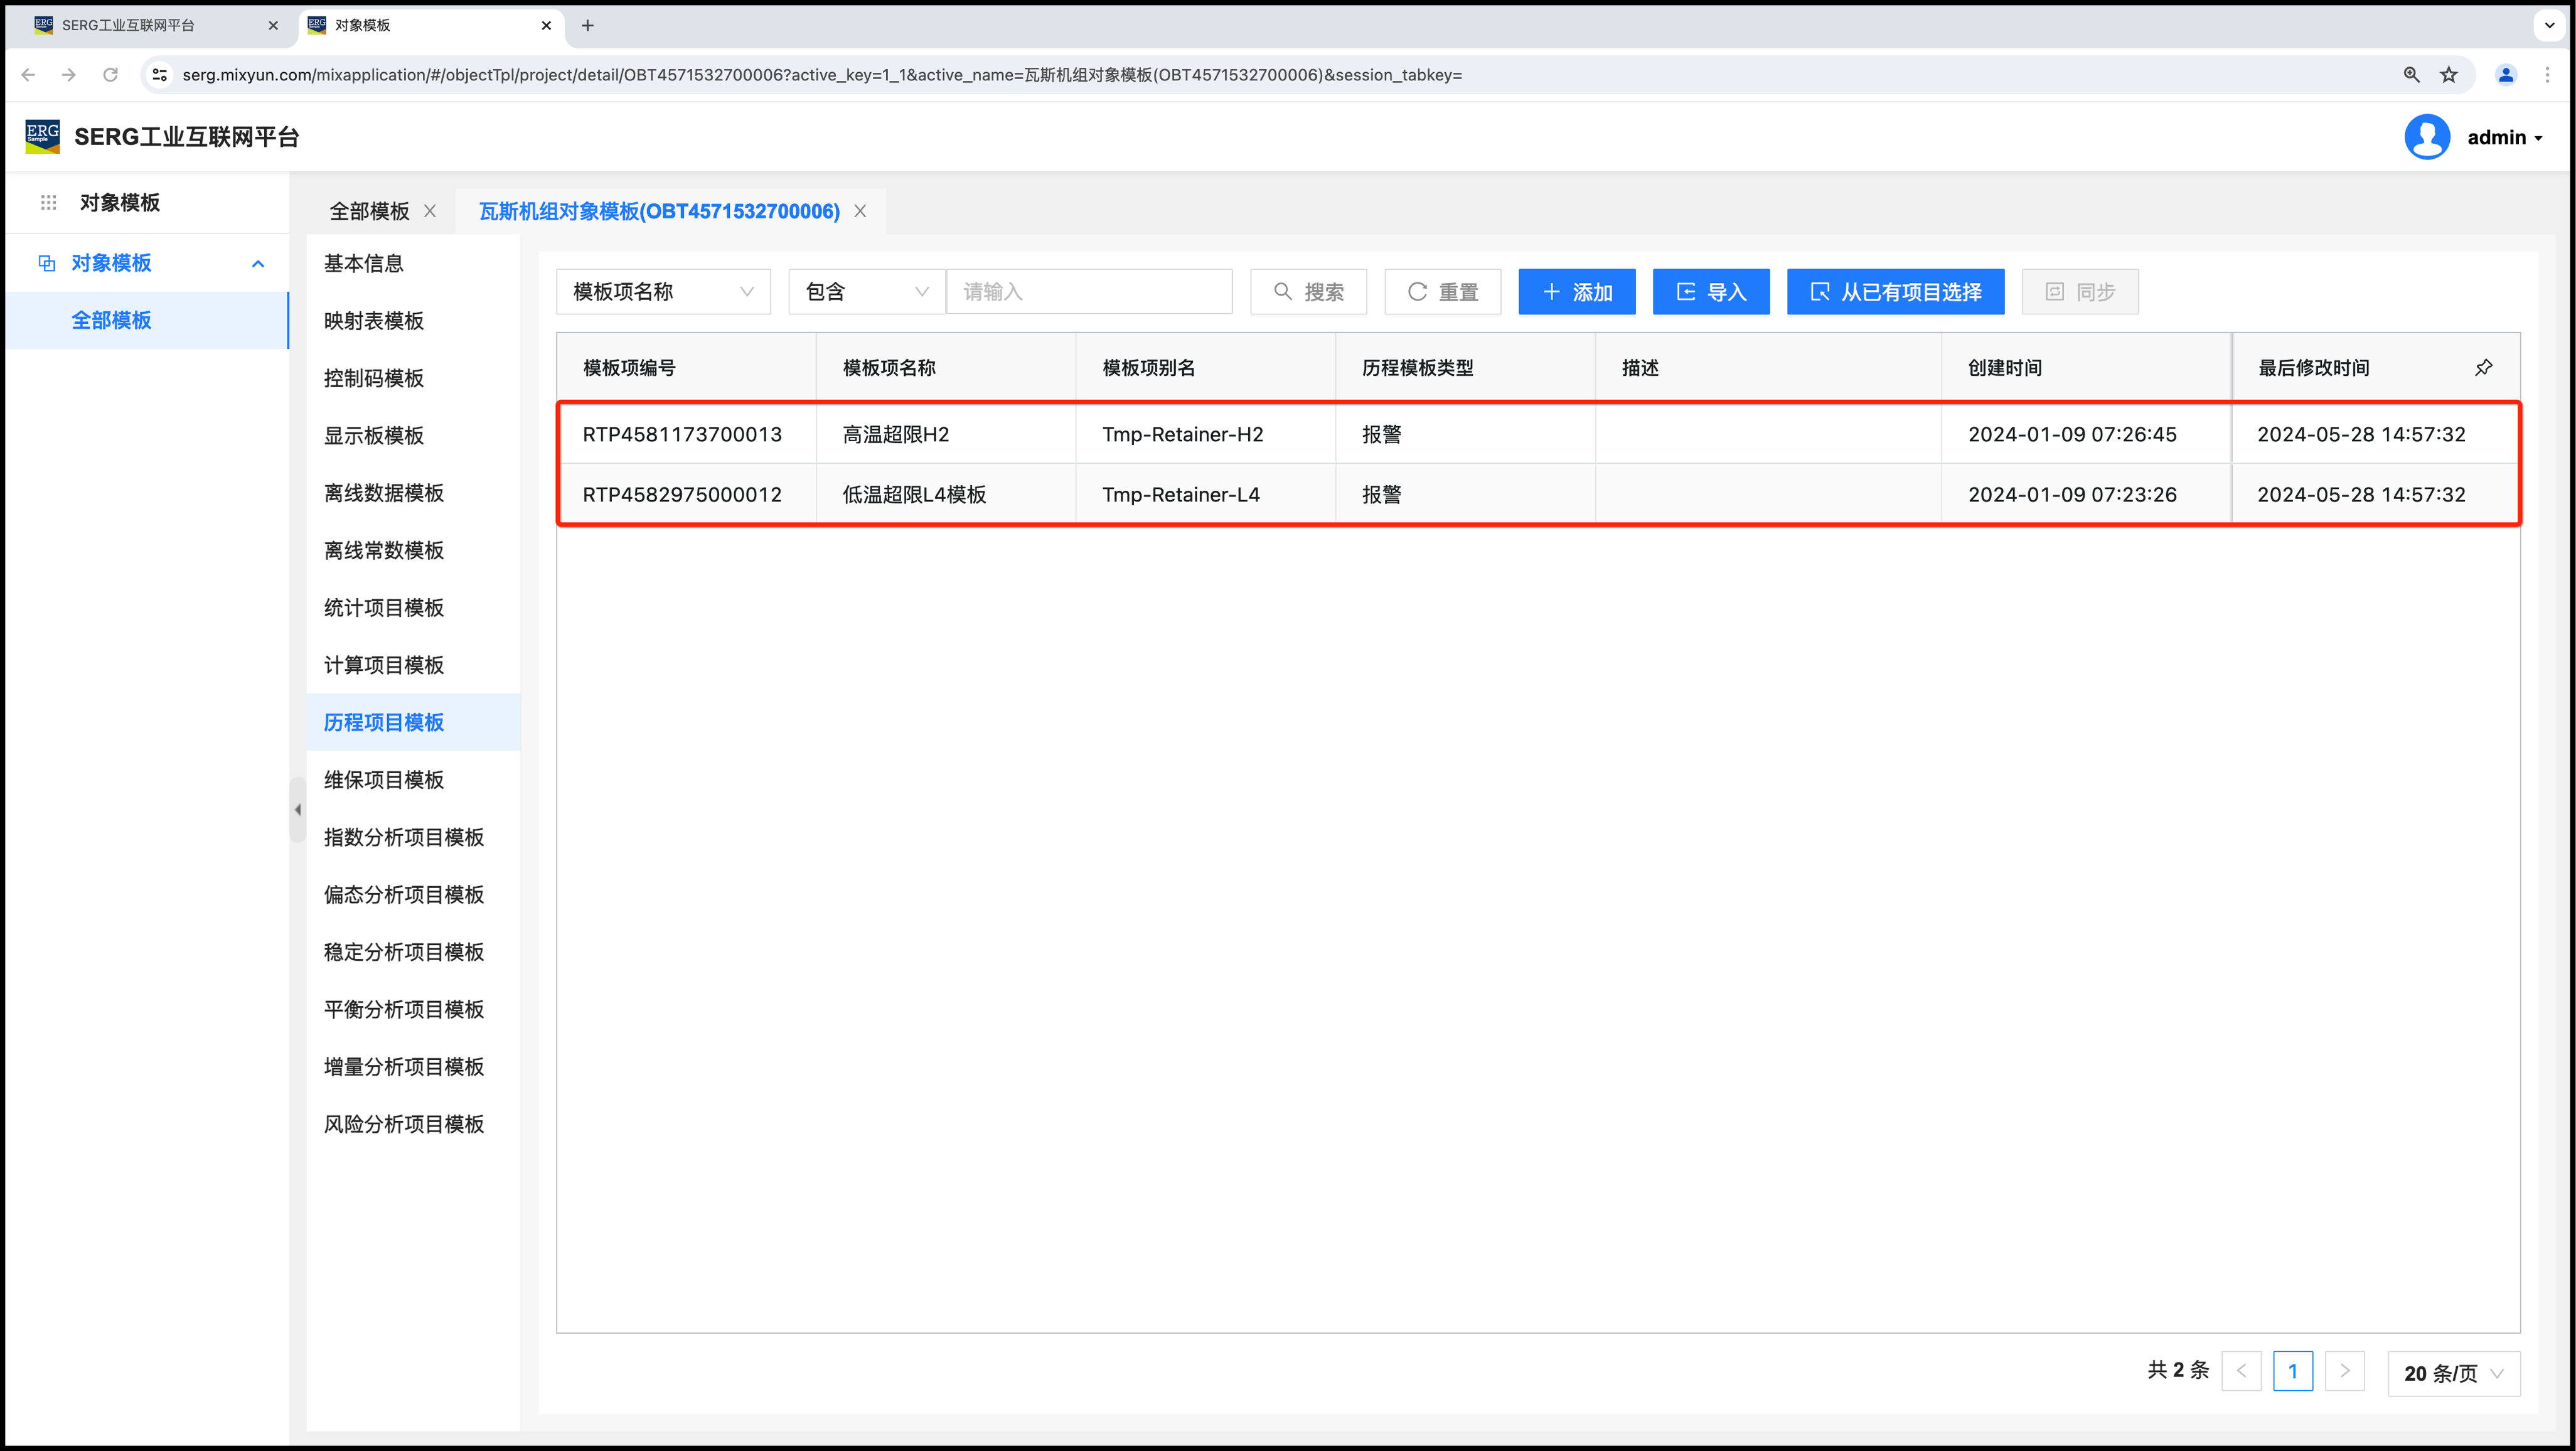
Task: Click the grid icon beside 对象模板
Action: coord(48,203)
